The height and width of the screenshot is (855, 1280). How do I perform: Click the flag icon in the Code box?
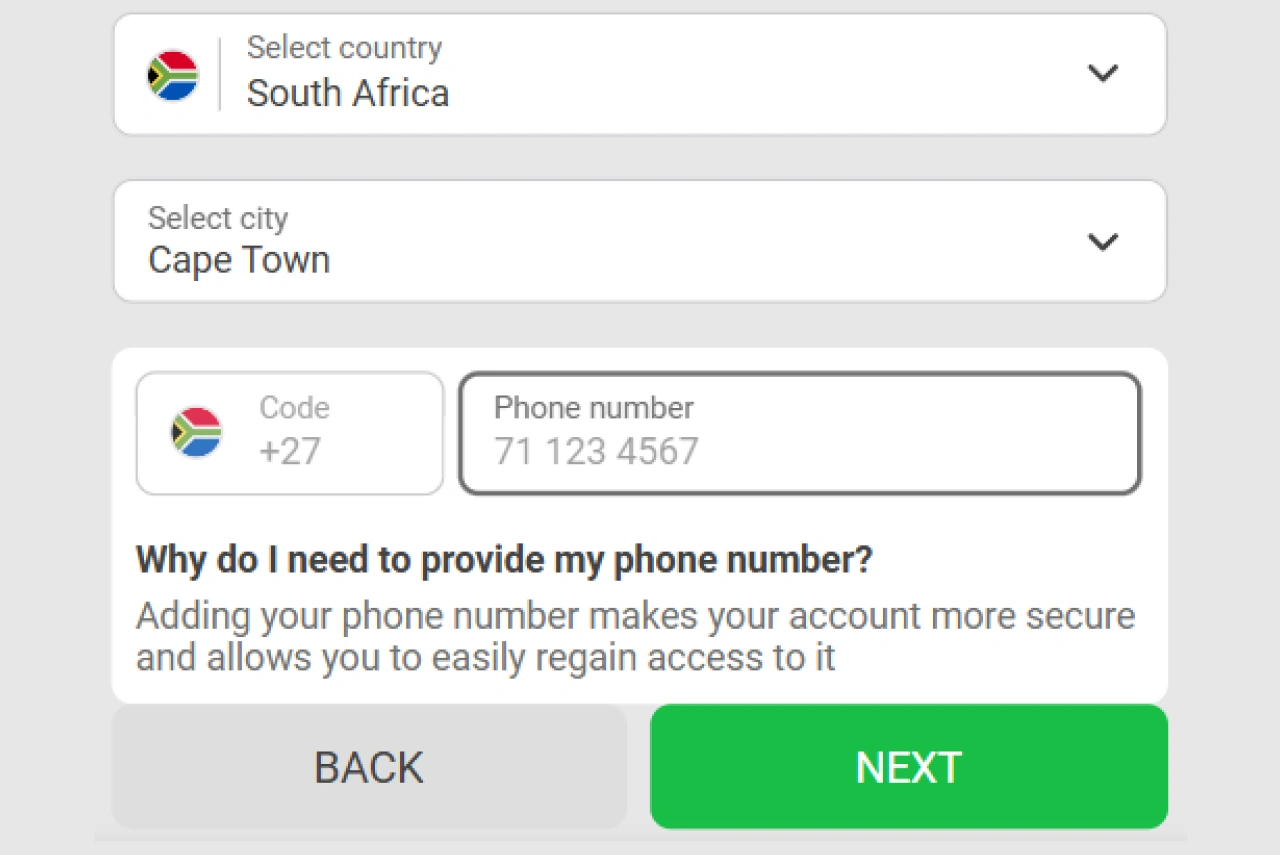(x=196, y=432)
